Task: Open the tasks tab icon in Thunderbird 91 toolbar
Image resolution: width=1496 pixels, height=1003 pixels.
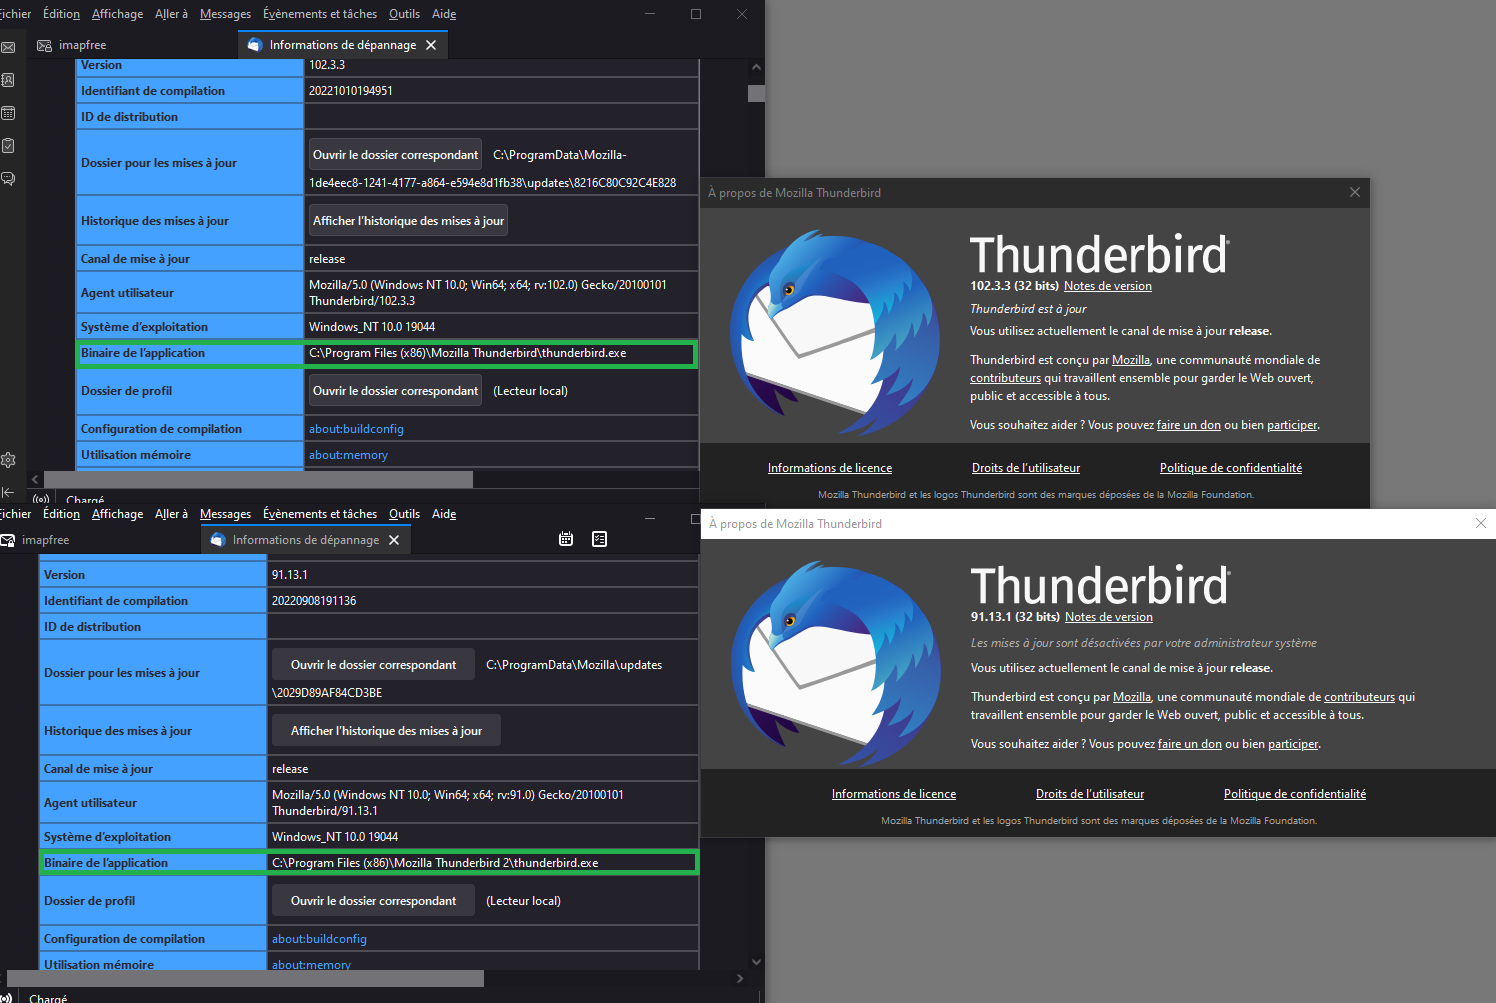Action: 600,539
